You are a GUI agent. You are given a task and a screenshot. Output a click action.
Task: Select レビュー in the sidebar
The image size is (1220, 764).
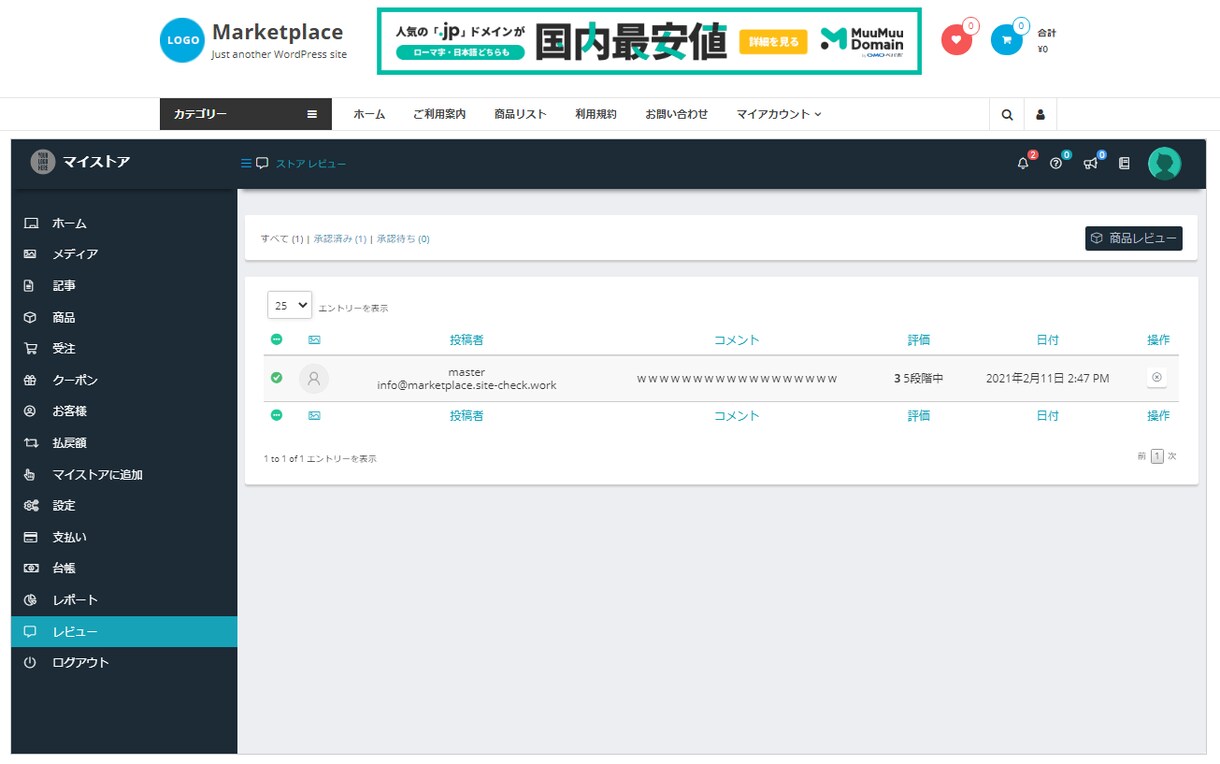click(x=124, y=632)
